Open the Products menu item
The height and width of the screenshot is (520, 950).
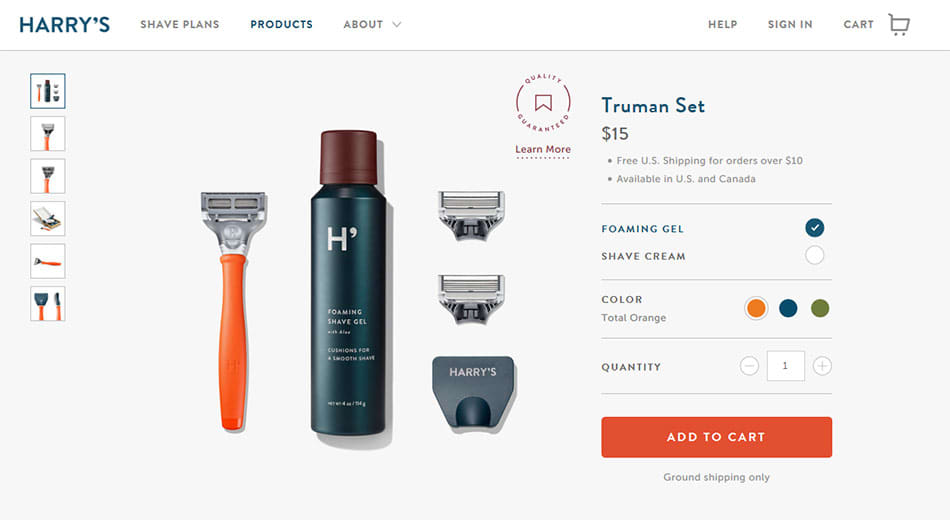click(282, 25)
